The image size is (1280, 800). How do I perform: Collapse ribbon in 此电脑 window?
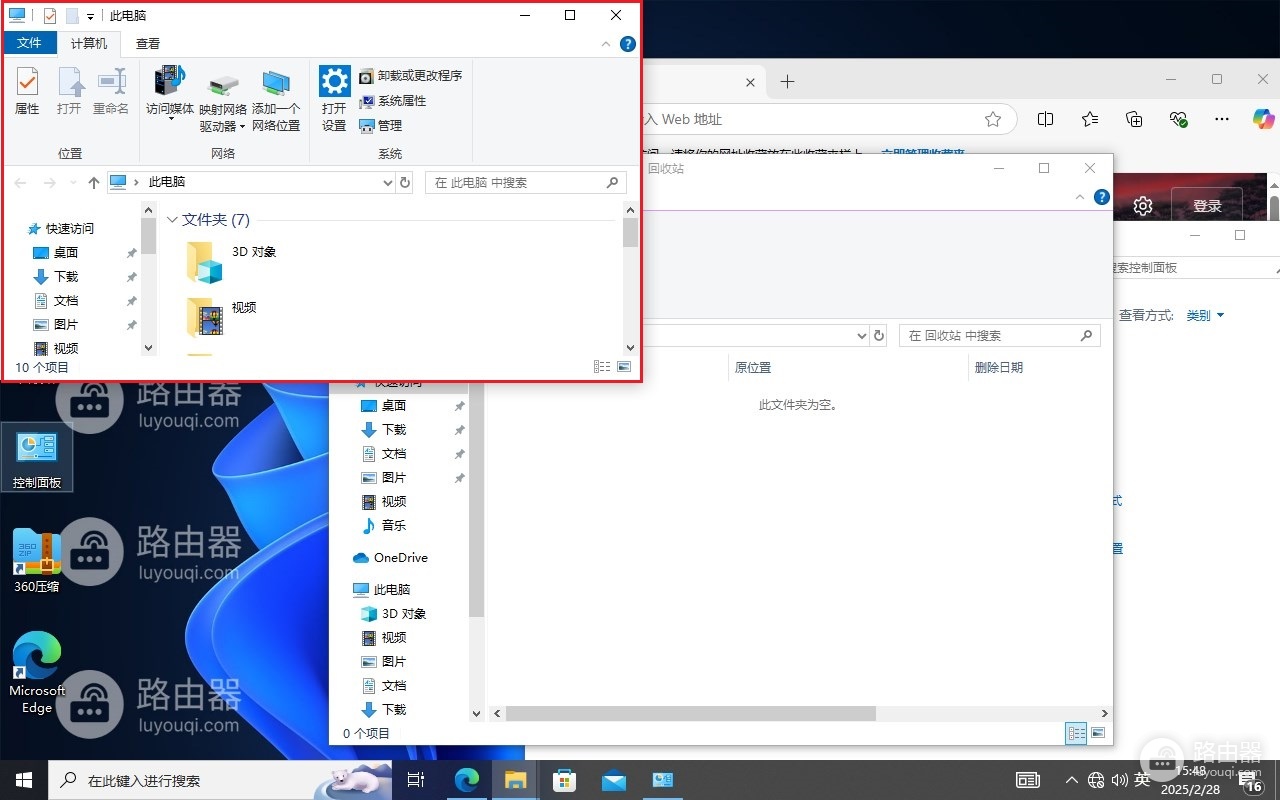click(606, 44)
